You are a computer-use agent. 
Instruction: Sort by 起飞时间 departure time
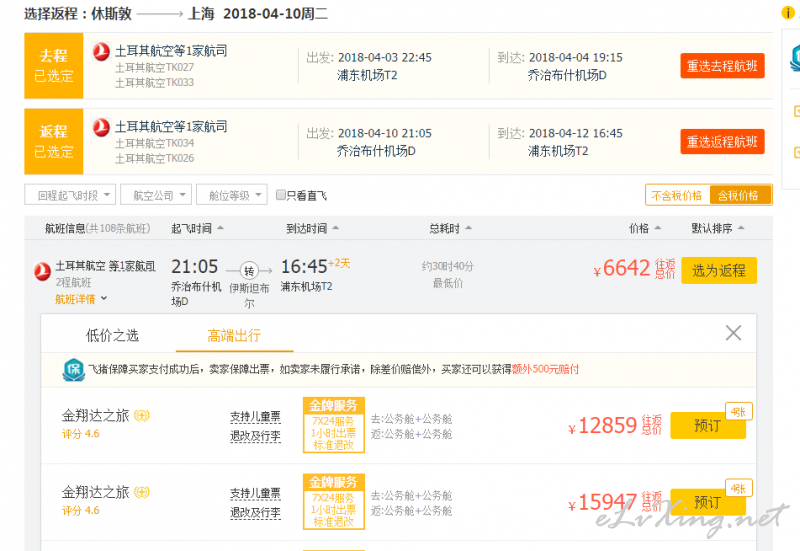coord(197,229)
